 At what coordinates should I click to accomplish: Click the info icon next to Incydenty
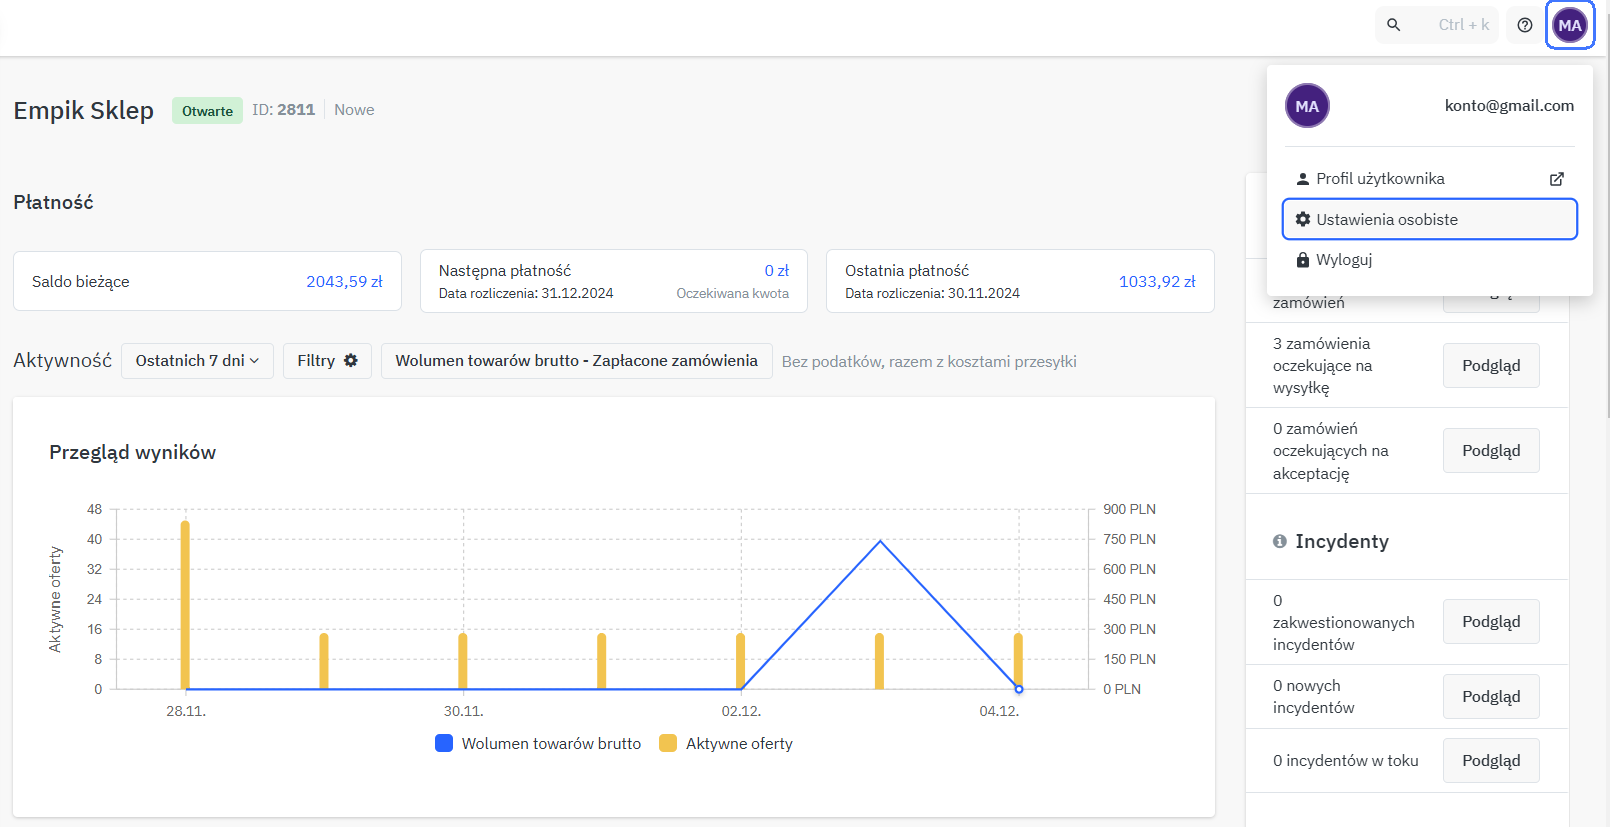(x=1279, y=541)
